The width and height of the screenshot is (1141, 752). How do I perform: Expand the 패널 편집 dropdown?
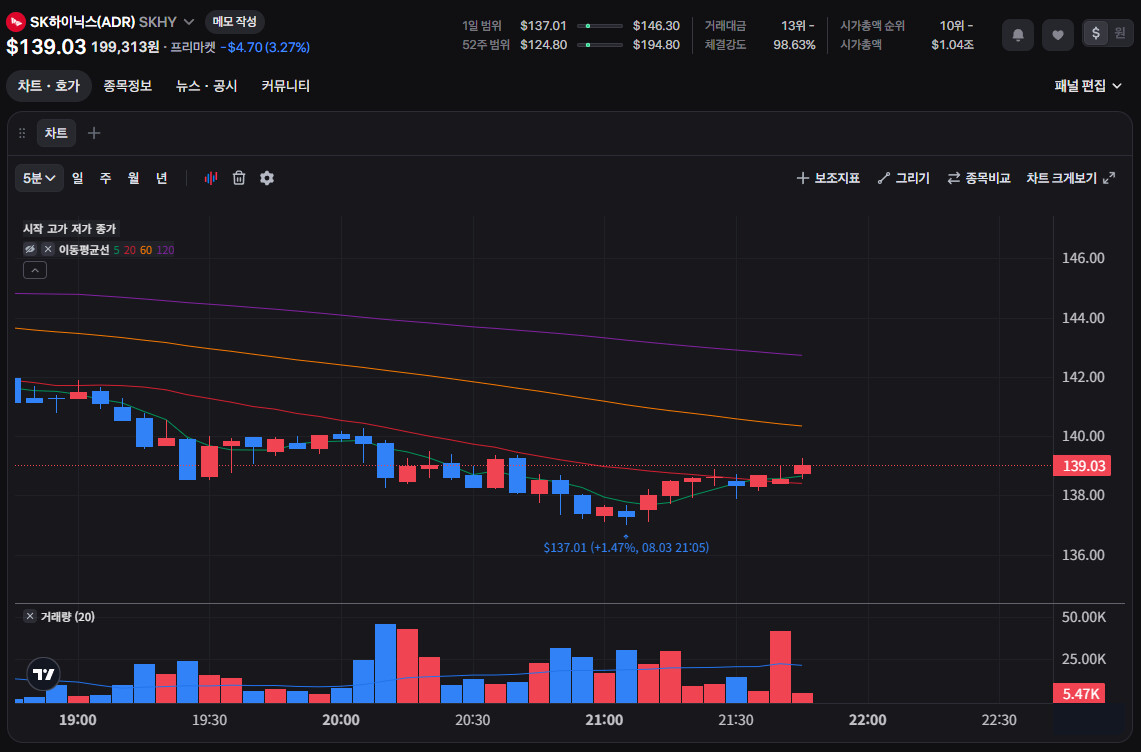pos(1087,86)
